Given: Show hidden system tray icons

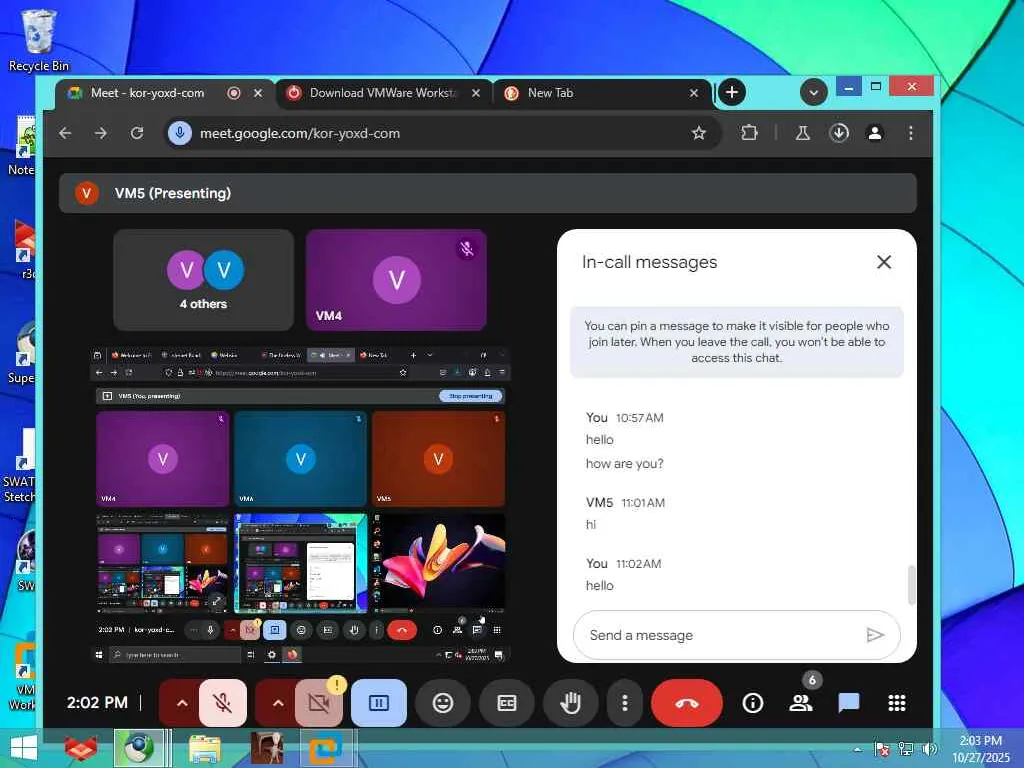Looking at the screenshot, I should (x=857, y=749).
